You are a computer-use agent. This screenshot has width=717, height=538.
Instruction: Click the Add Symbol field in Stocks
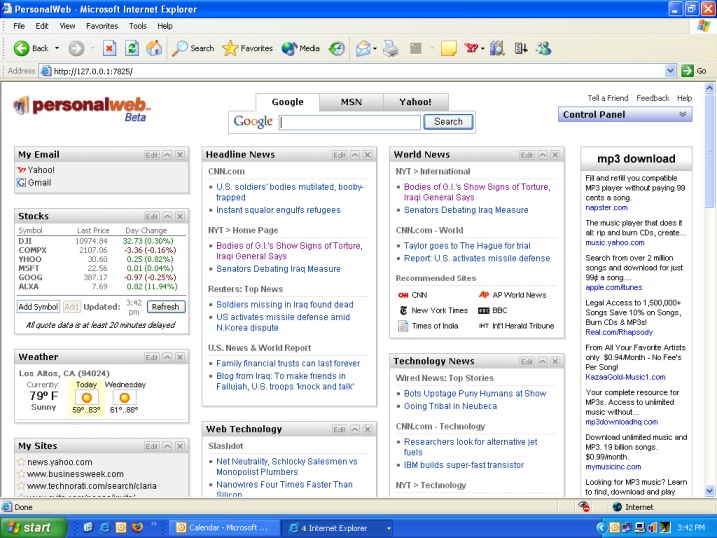tap(38, 307)
